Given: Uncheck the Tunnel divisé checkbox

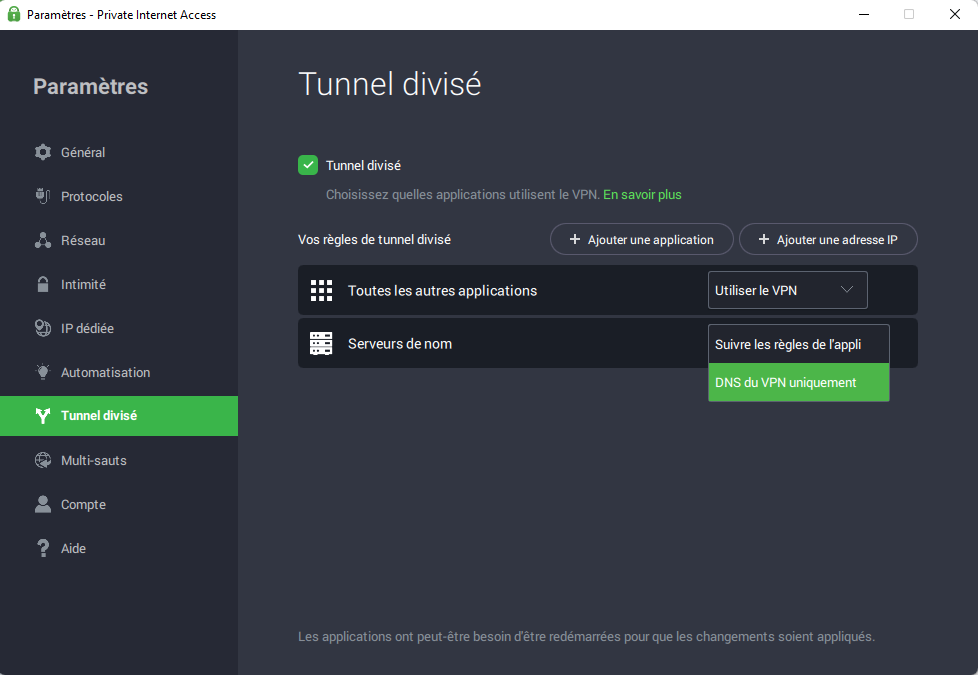Looking at the screenshot, I should (x=308, y=165).
